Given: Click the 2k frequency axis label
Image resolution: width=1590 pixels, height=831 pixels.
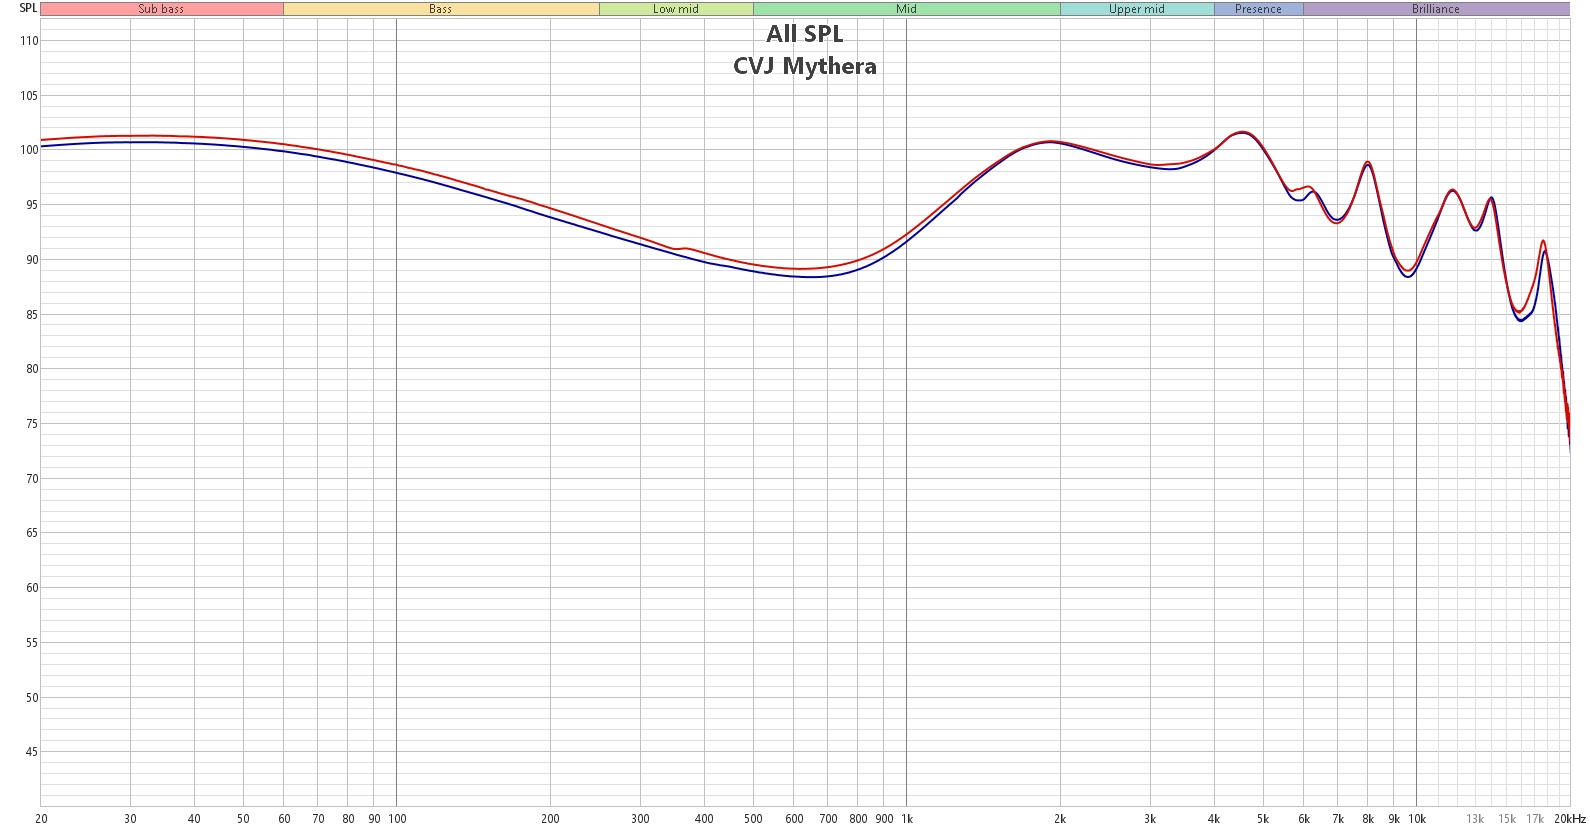Looking at the screenshot, I should pos(1060,819).
